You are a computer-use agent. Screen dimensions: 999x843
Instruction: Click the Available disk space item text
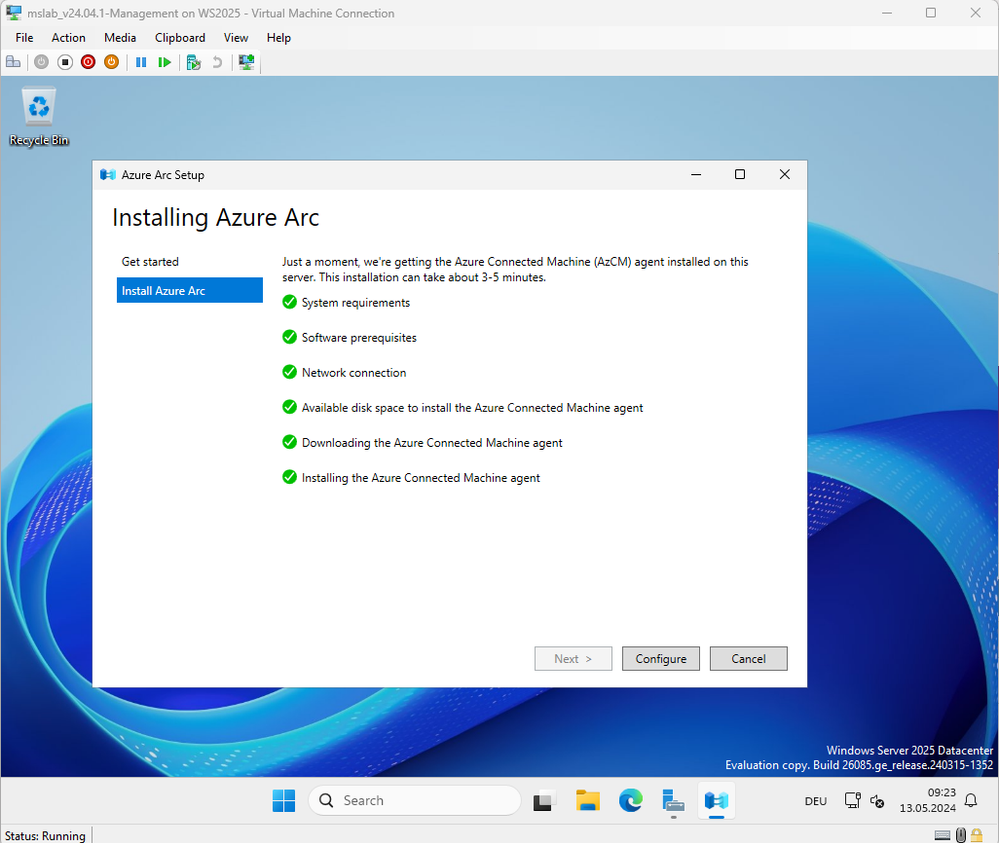[x=472, y=408]
